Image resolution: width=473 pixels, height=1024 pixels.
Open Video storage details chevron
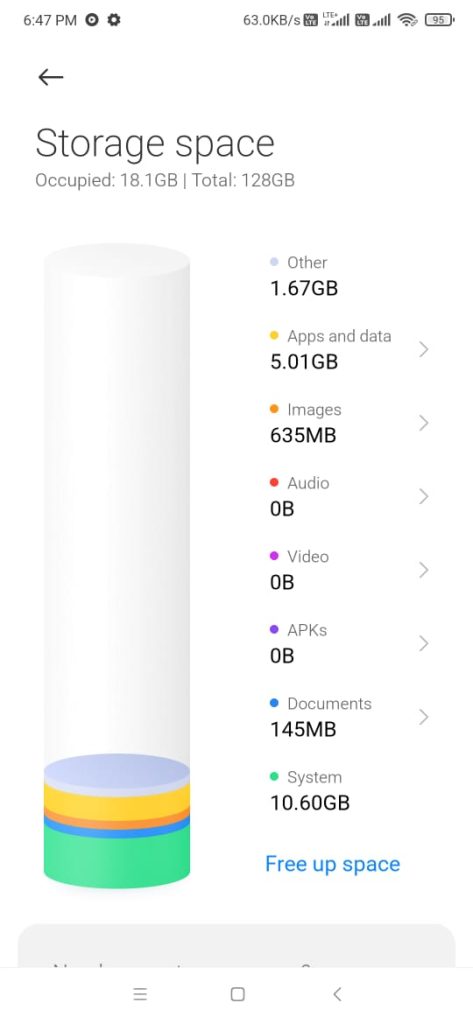click(x=423, y=570)
